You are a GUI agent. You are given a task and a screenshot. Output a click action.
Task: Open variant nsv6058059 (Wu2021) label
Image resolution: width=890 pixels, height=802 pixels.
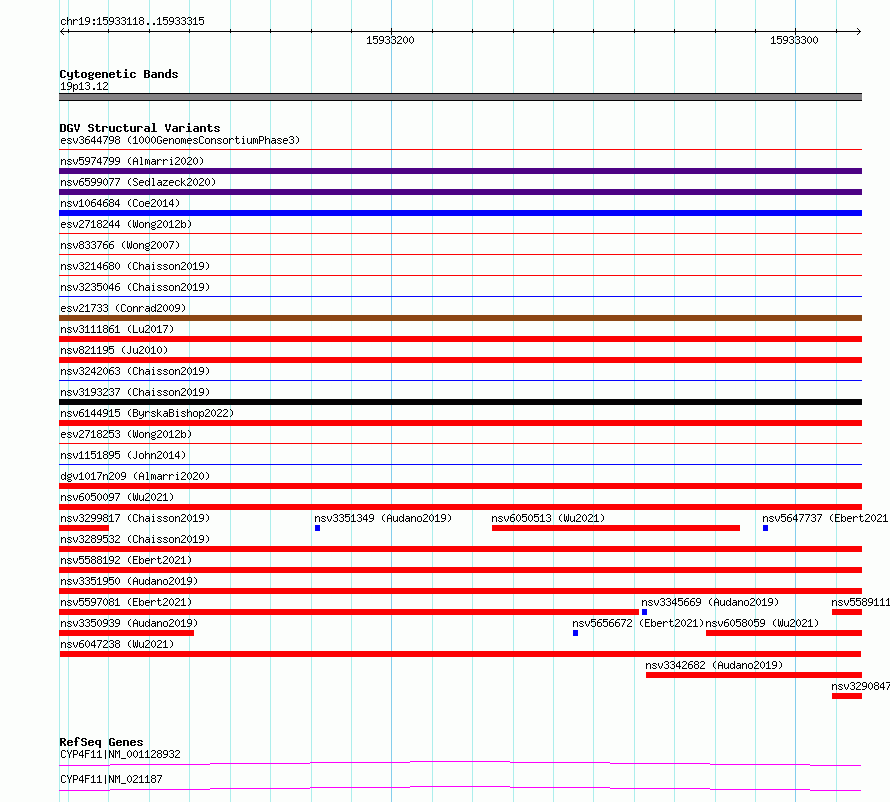coord(762,623)
